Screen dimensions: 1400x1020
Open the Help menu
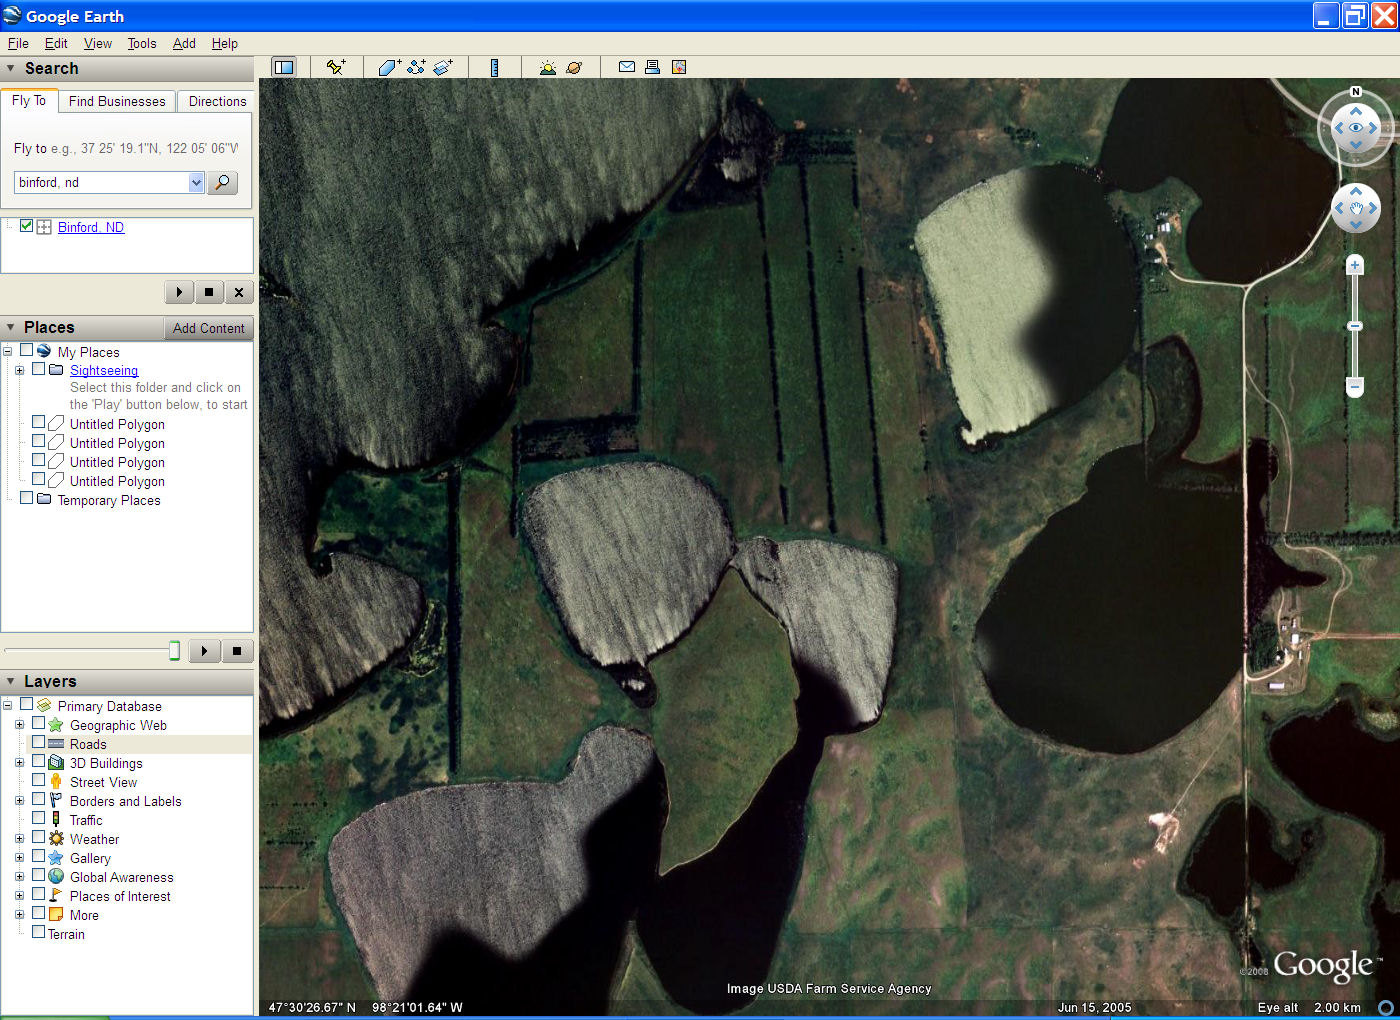click(225, 43)
